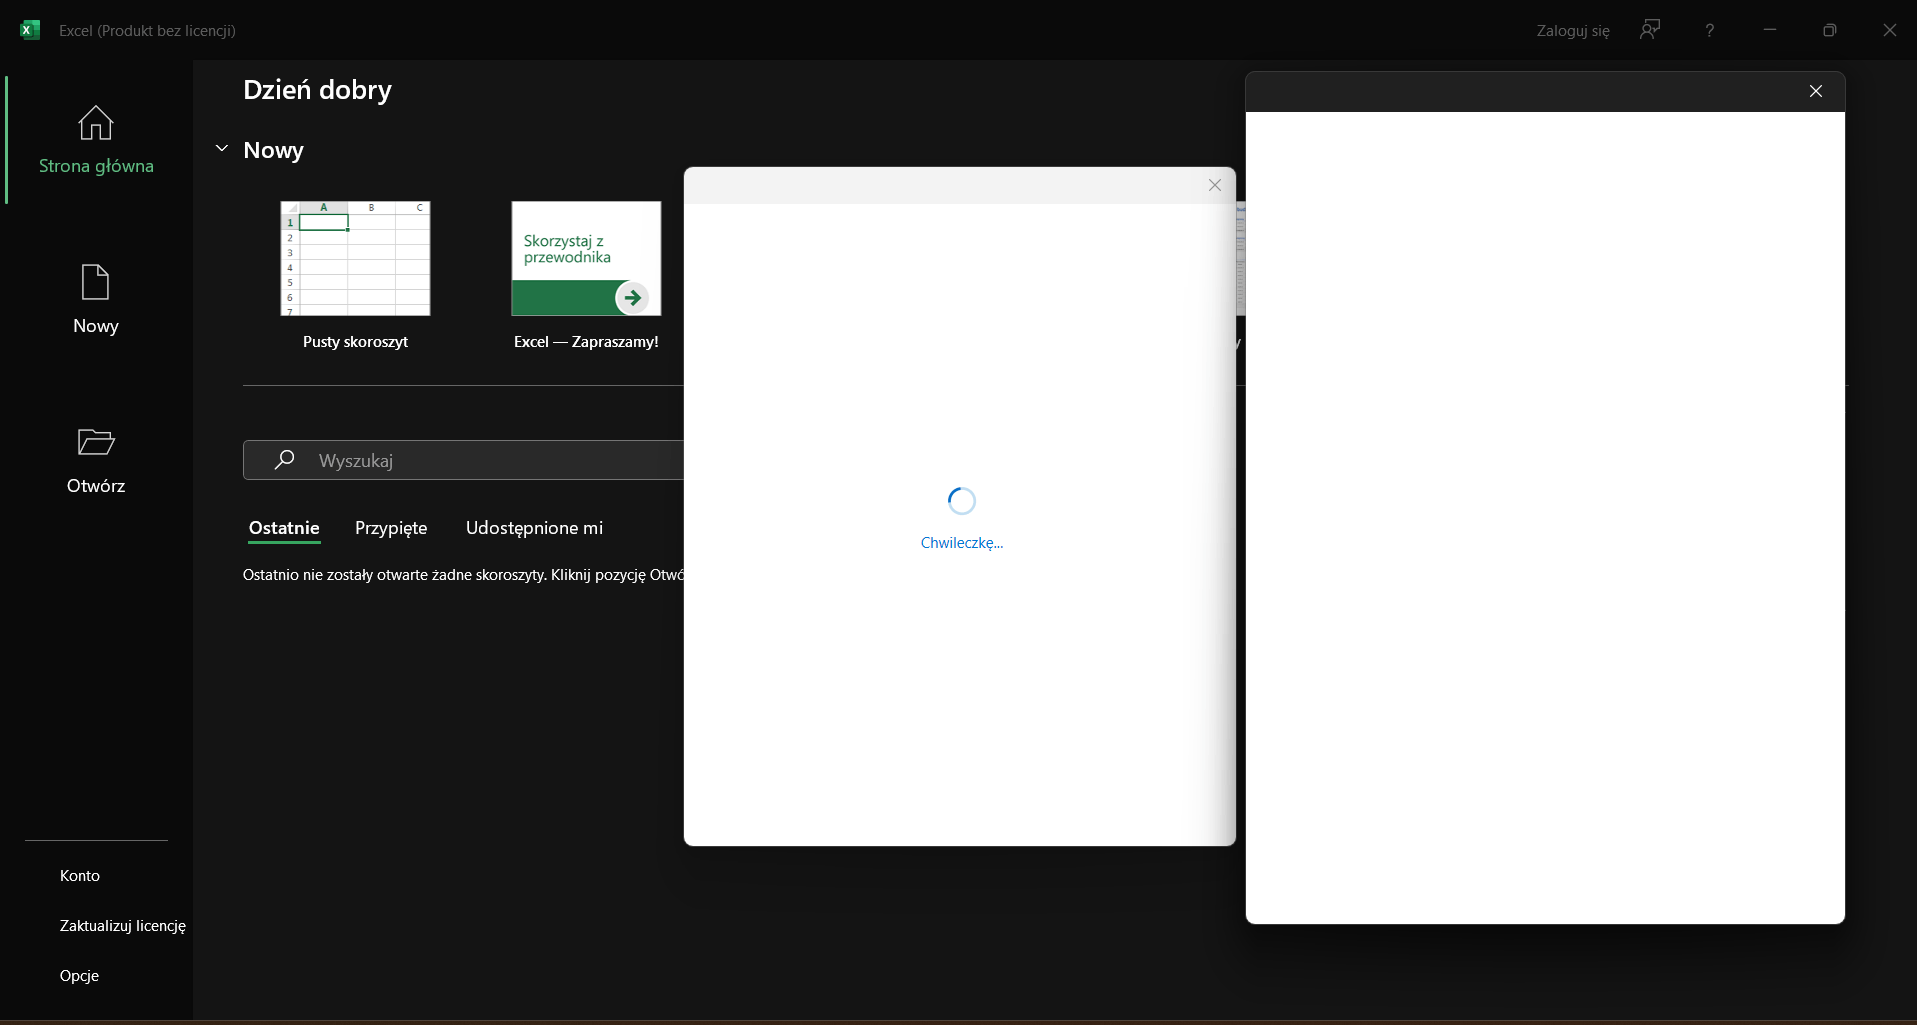Close the blank white panel on the right
This screenshot has height=1025, width=1917.
1816,91
